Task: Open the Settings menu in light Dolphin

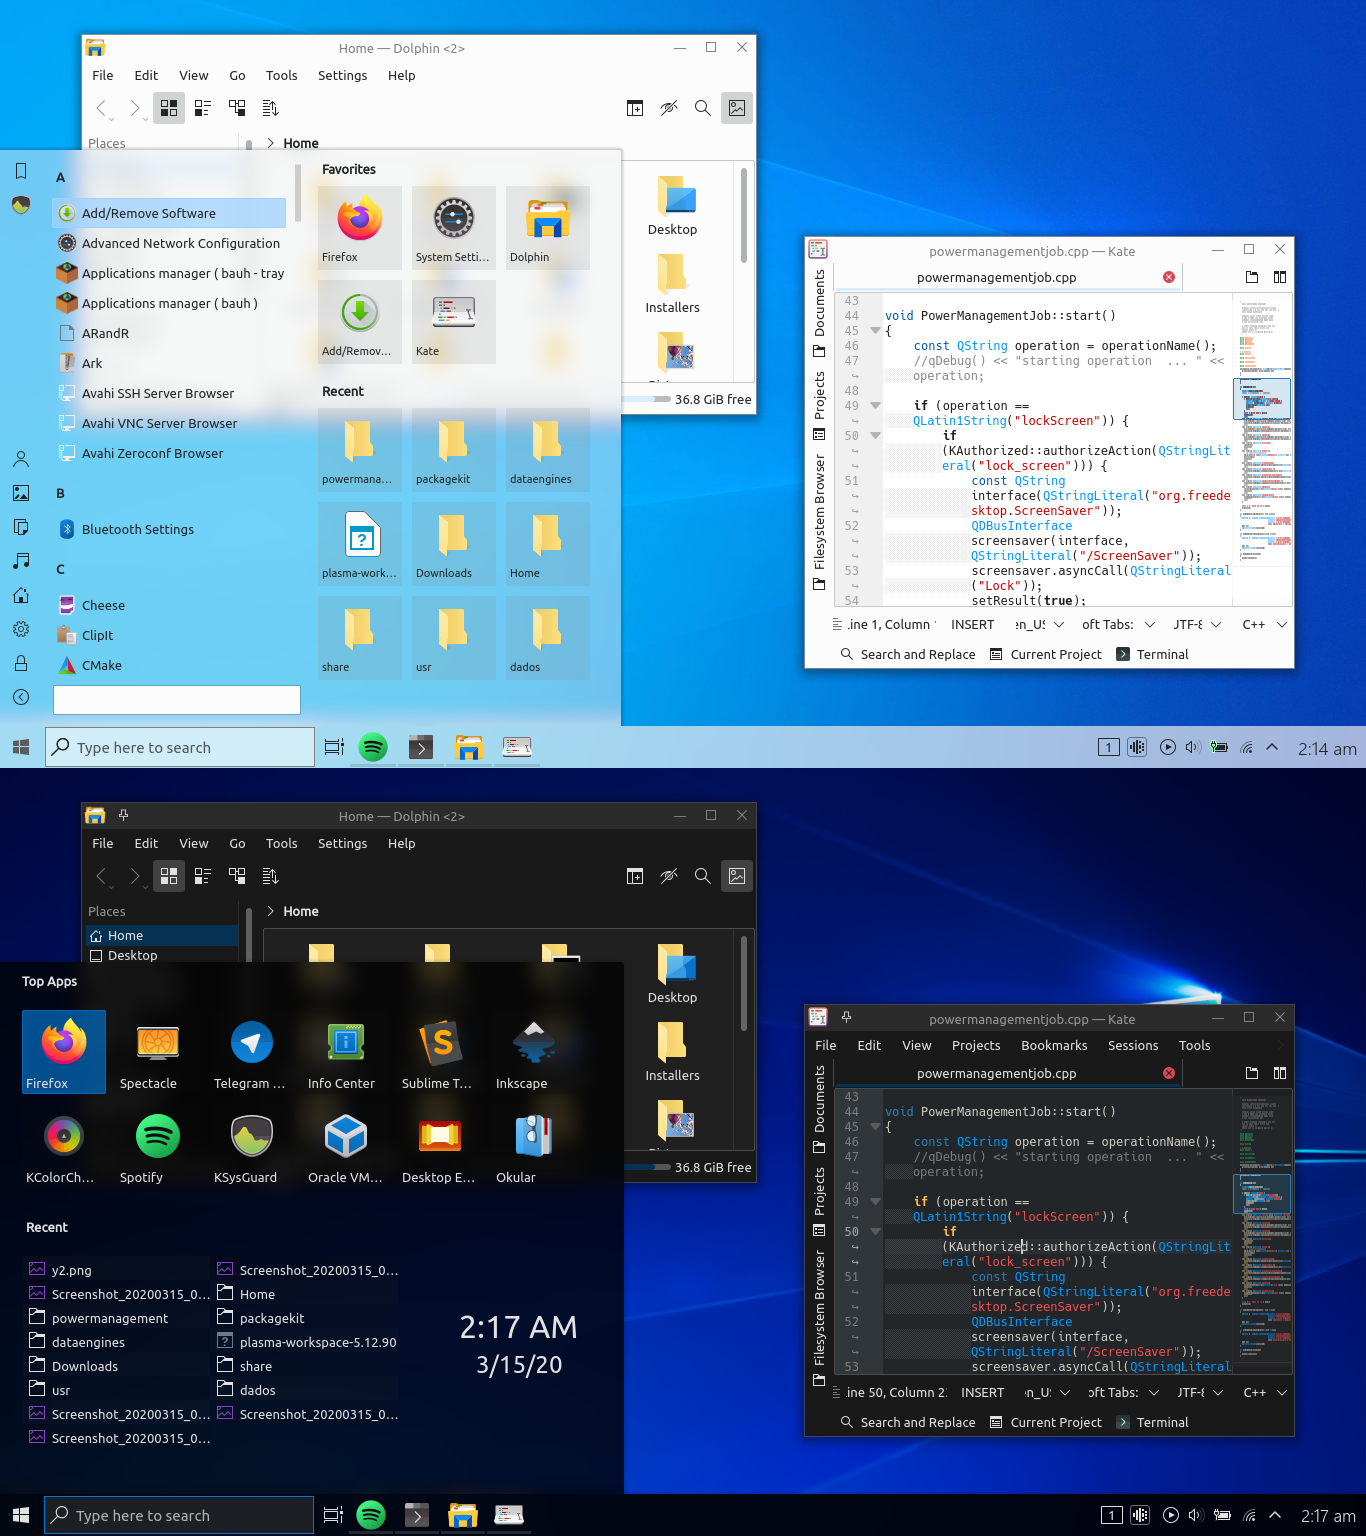Action: [x=342, y=75]
